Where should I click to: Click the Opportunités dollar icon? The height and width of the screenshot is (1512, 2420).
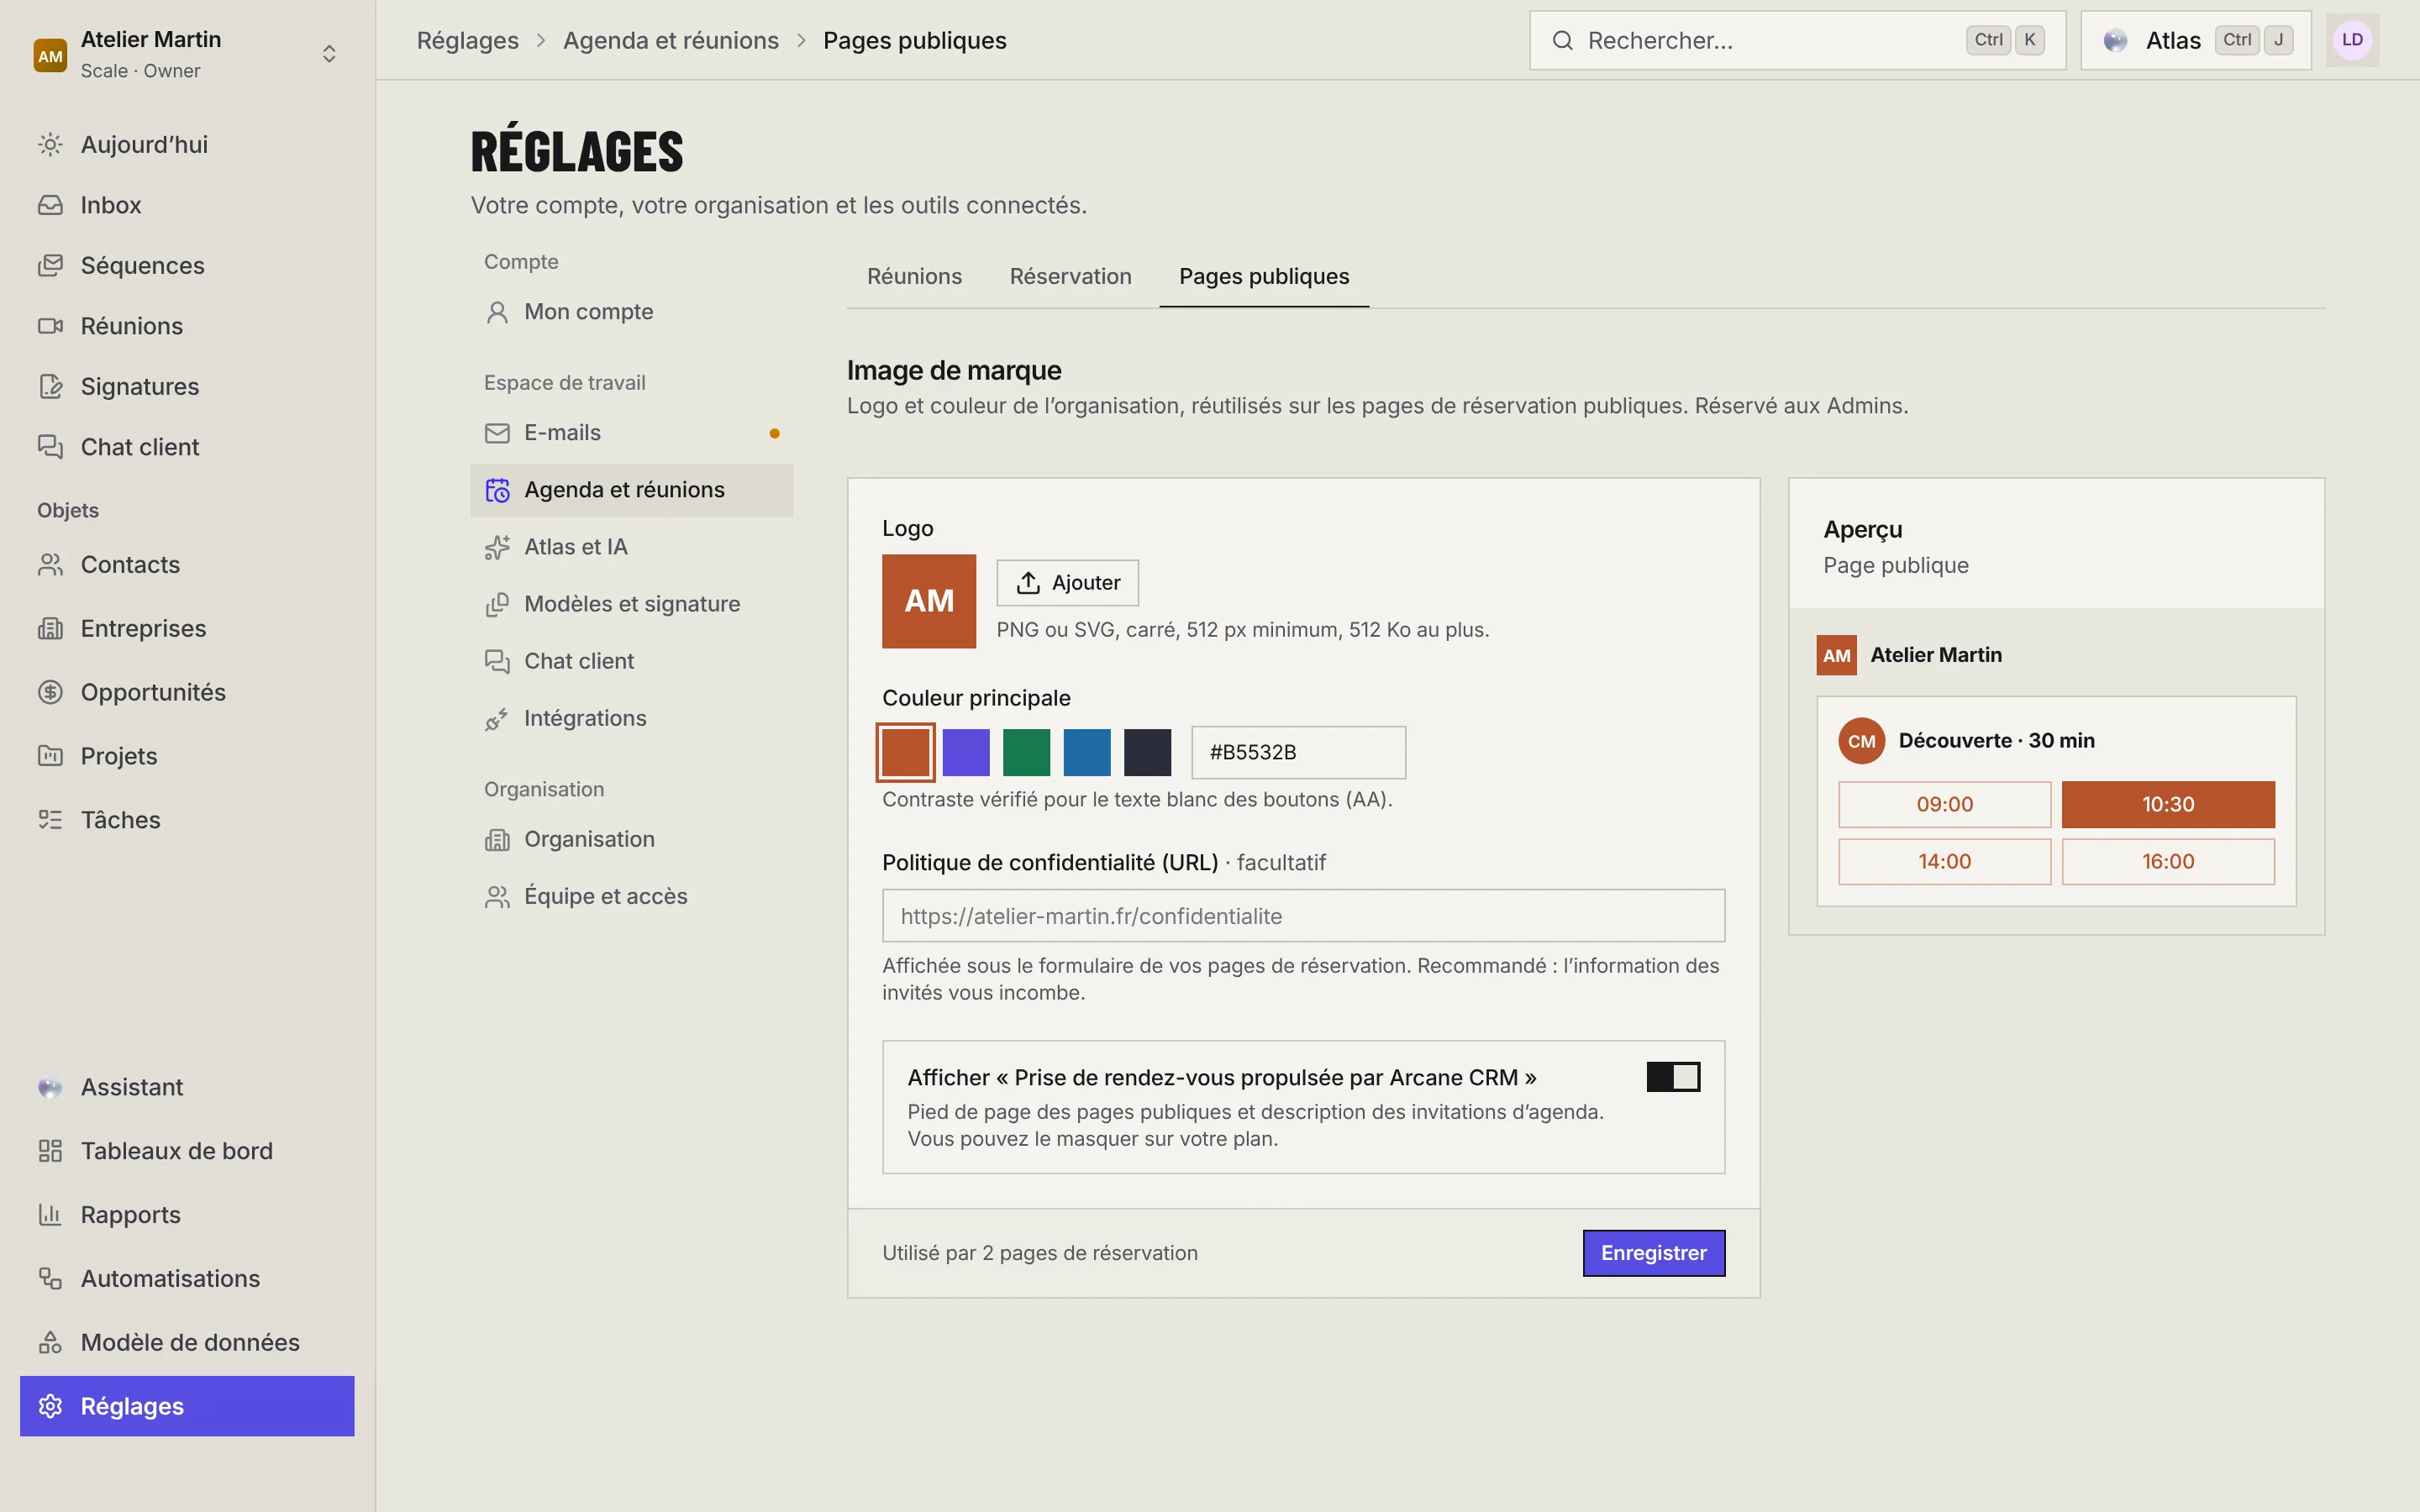50,692
